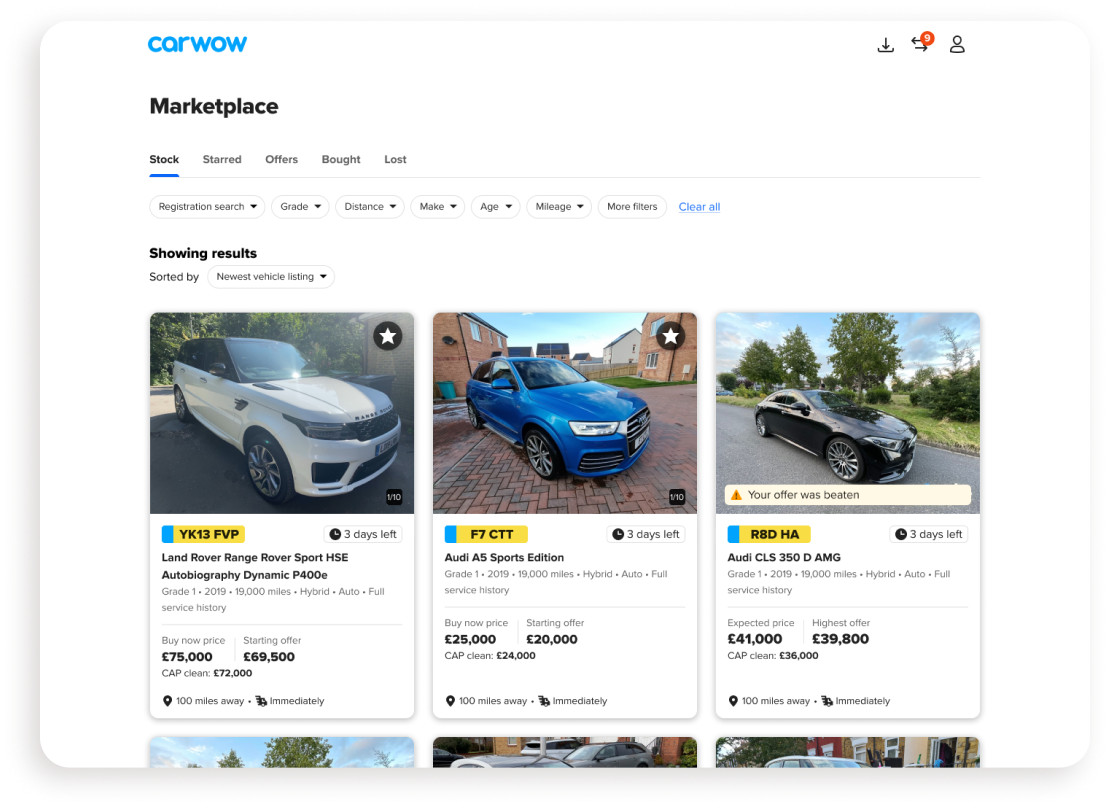The width and height of the screenshot is (1110, 808).
Task: Click the £69,500 starting offer
Action: click(269, 657)
